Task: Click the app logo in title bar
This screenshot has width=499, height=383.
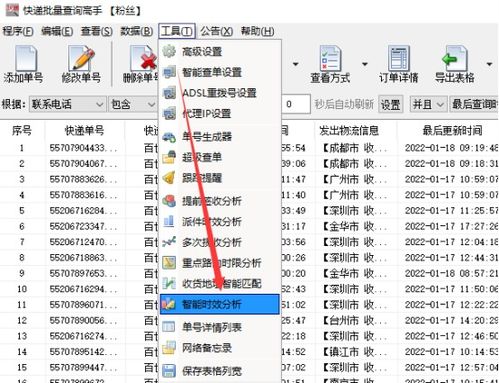Action: pyautogui.click(x=12, y=10)
